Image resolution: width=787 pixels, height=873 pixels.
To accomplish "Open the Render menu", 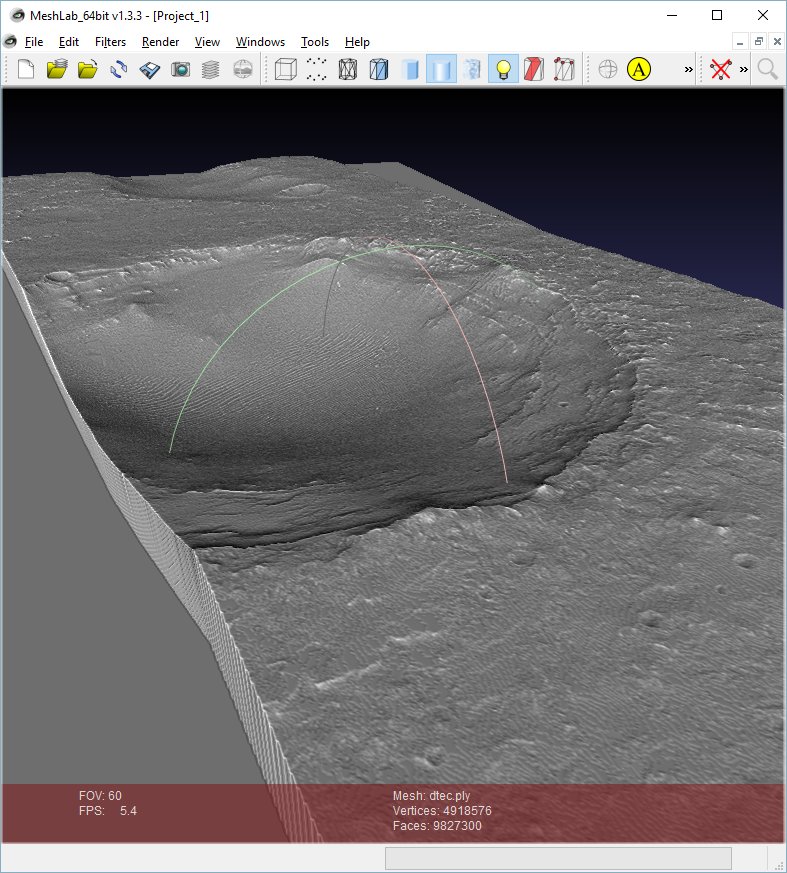I will [x=160, y=42].
